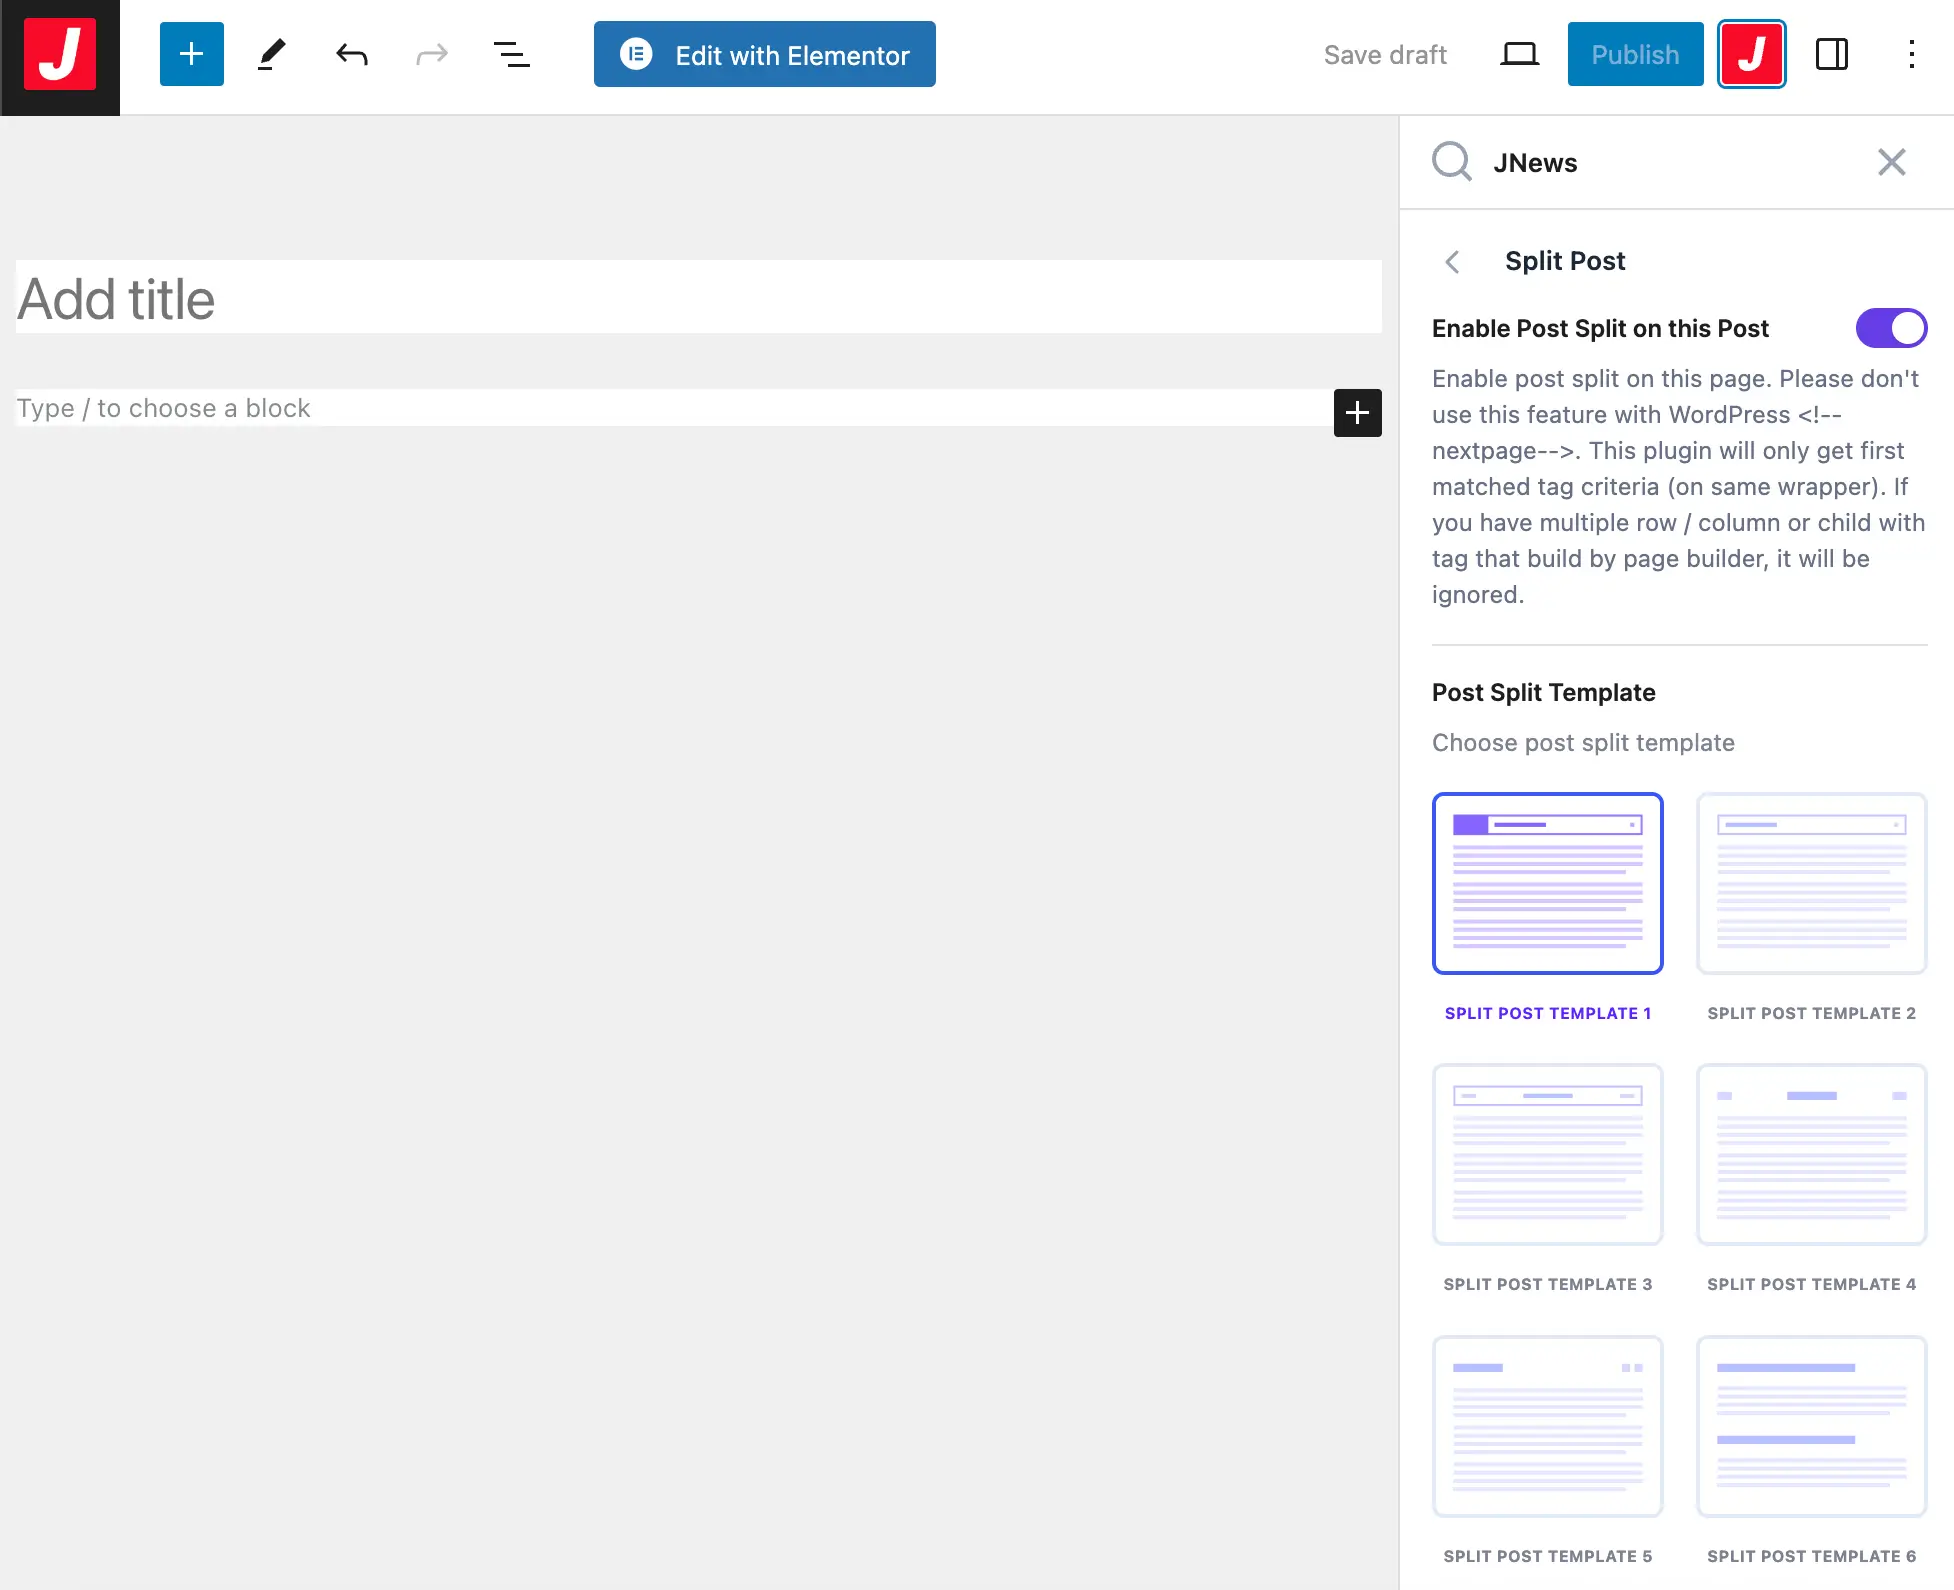Image resolution: width=1954 pixels, height=1590 pixels.
Task: Click the JNews logo in top-left corner
Action: coord(60,55)
